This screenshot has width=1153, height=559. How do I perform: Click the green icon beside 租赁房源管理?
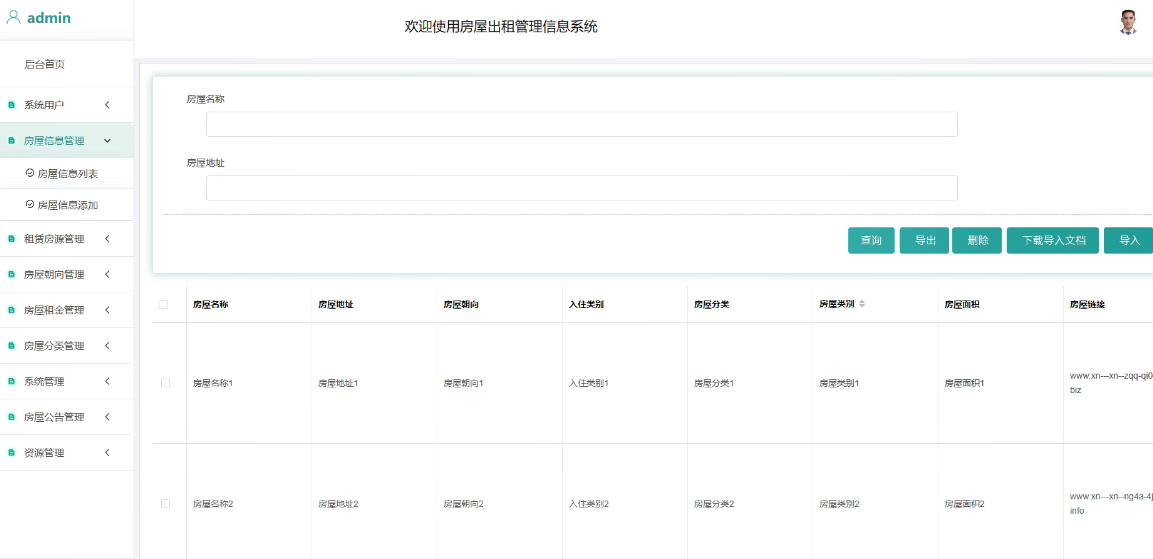click(x=11, y=239)
